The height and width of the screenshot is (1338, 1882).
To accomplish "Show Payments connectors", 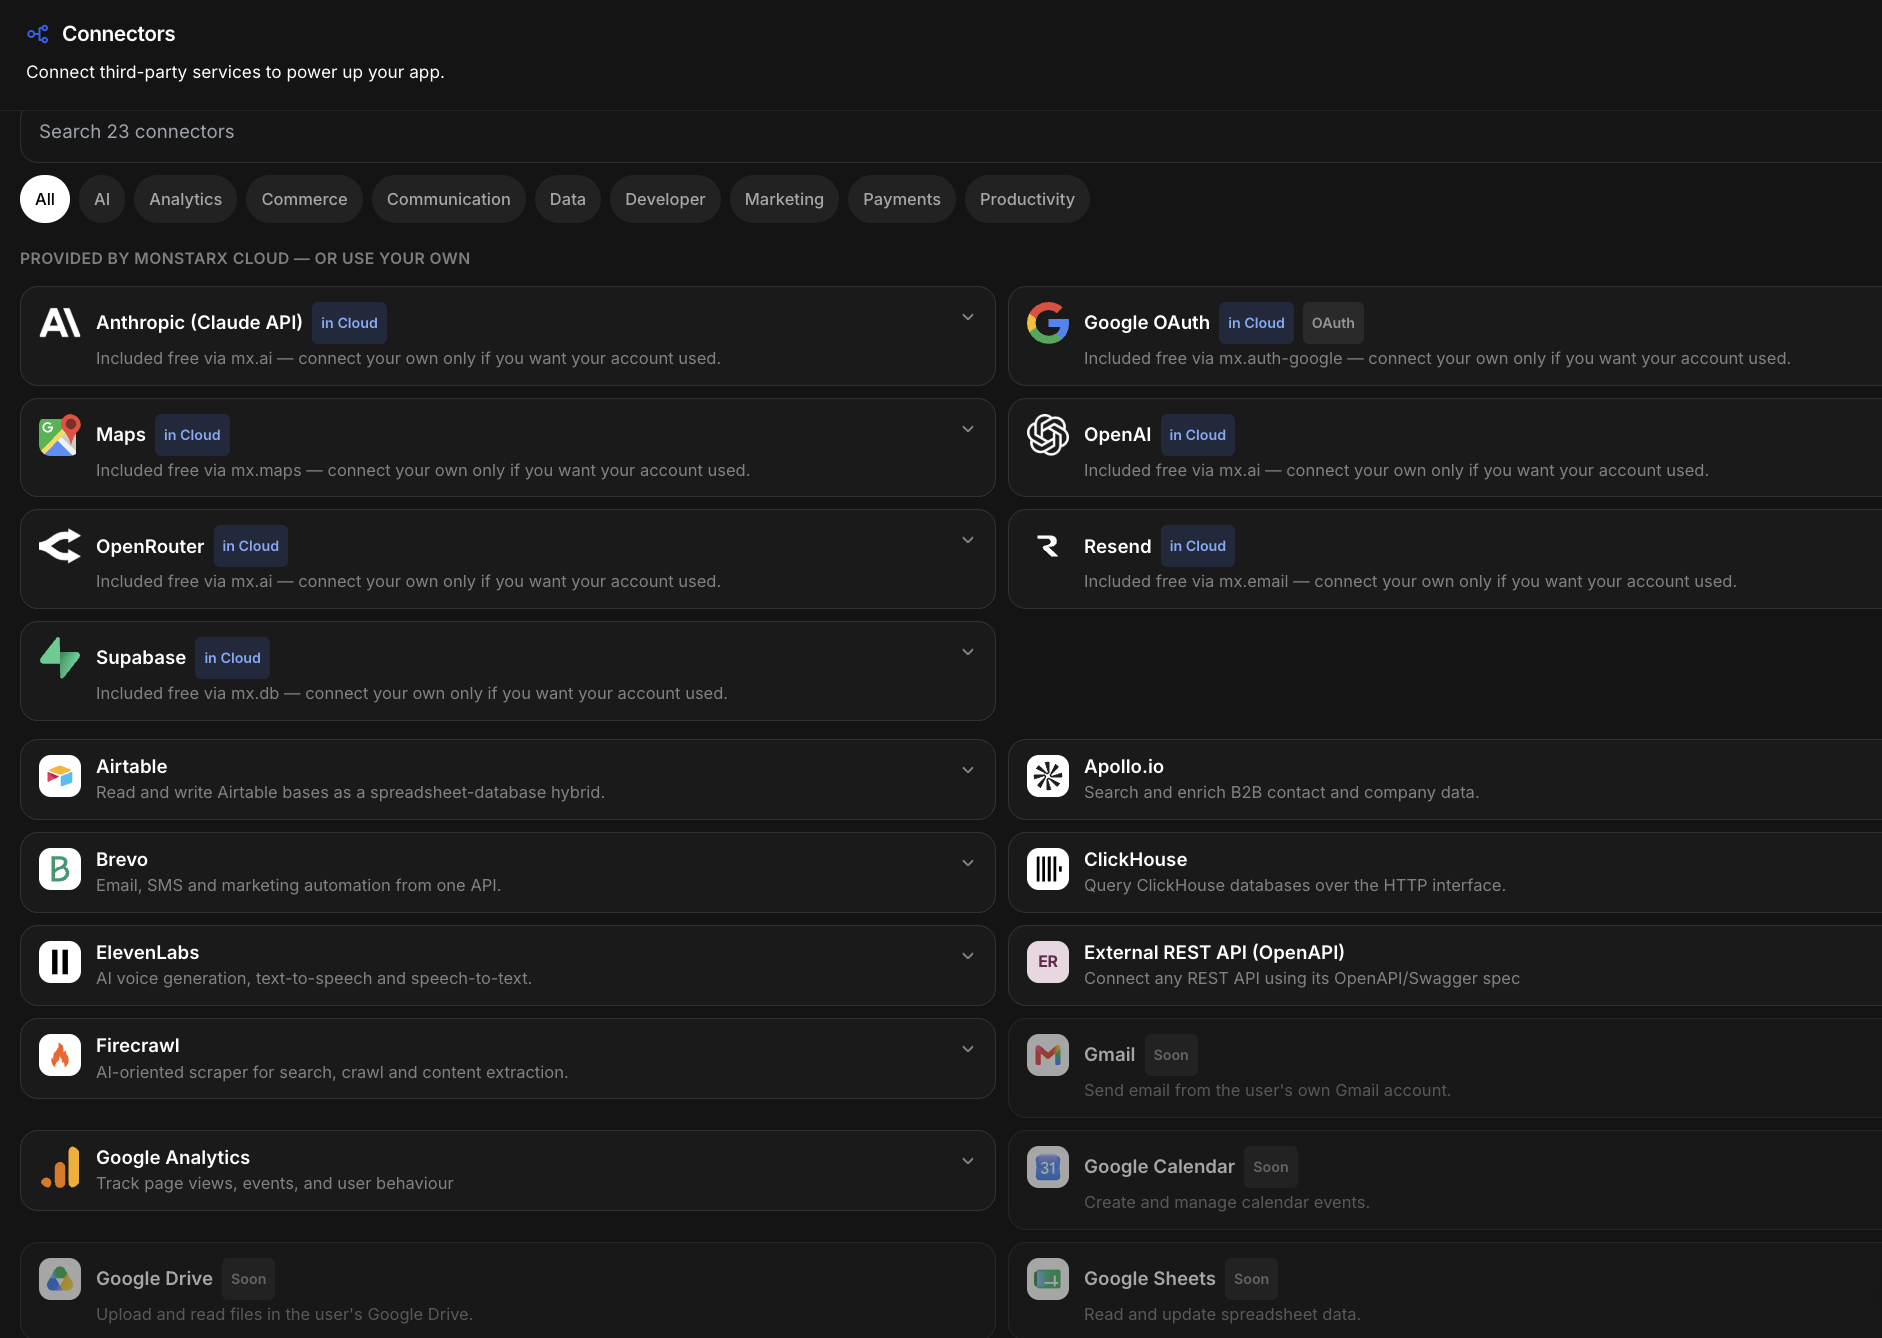I will click(902, 199).
